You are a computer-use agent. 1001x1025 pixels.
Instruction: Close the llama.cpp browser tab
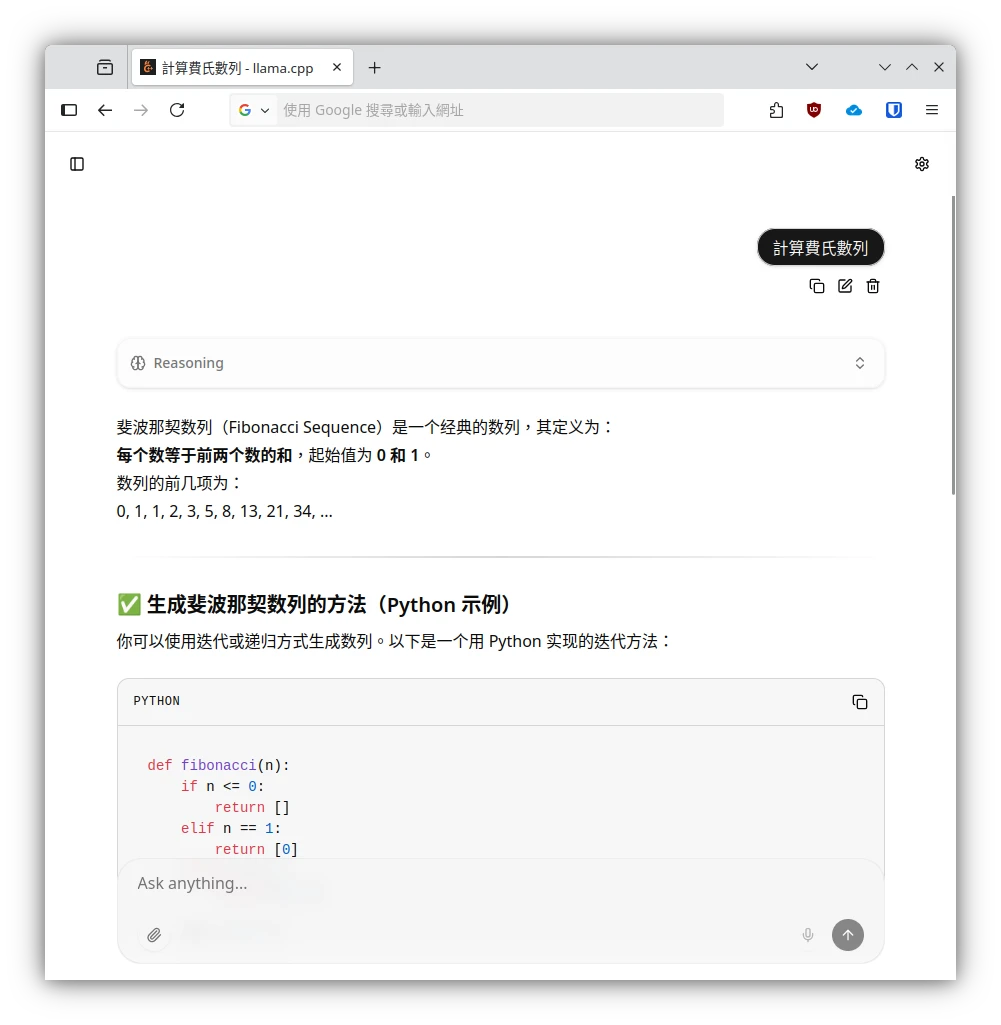[337, 67]
